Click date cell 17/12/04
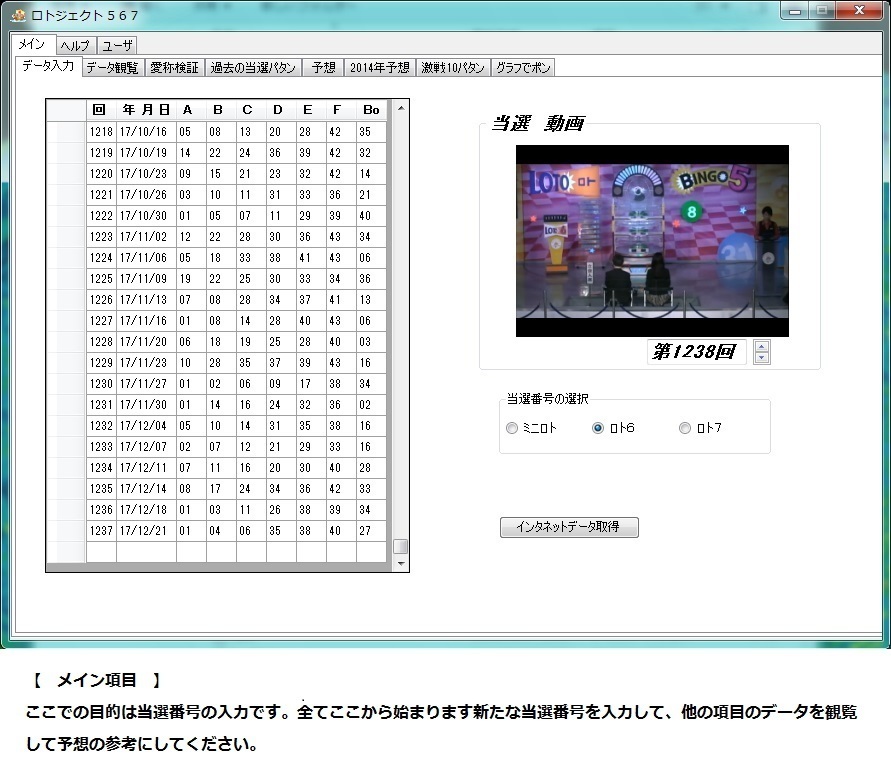This screenshot has height=762, width=891. [146, 426]
